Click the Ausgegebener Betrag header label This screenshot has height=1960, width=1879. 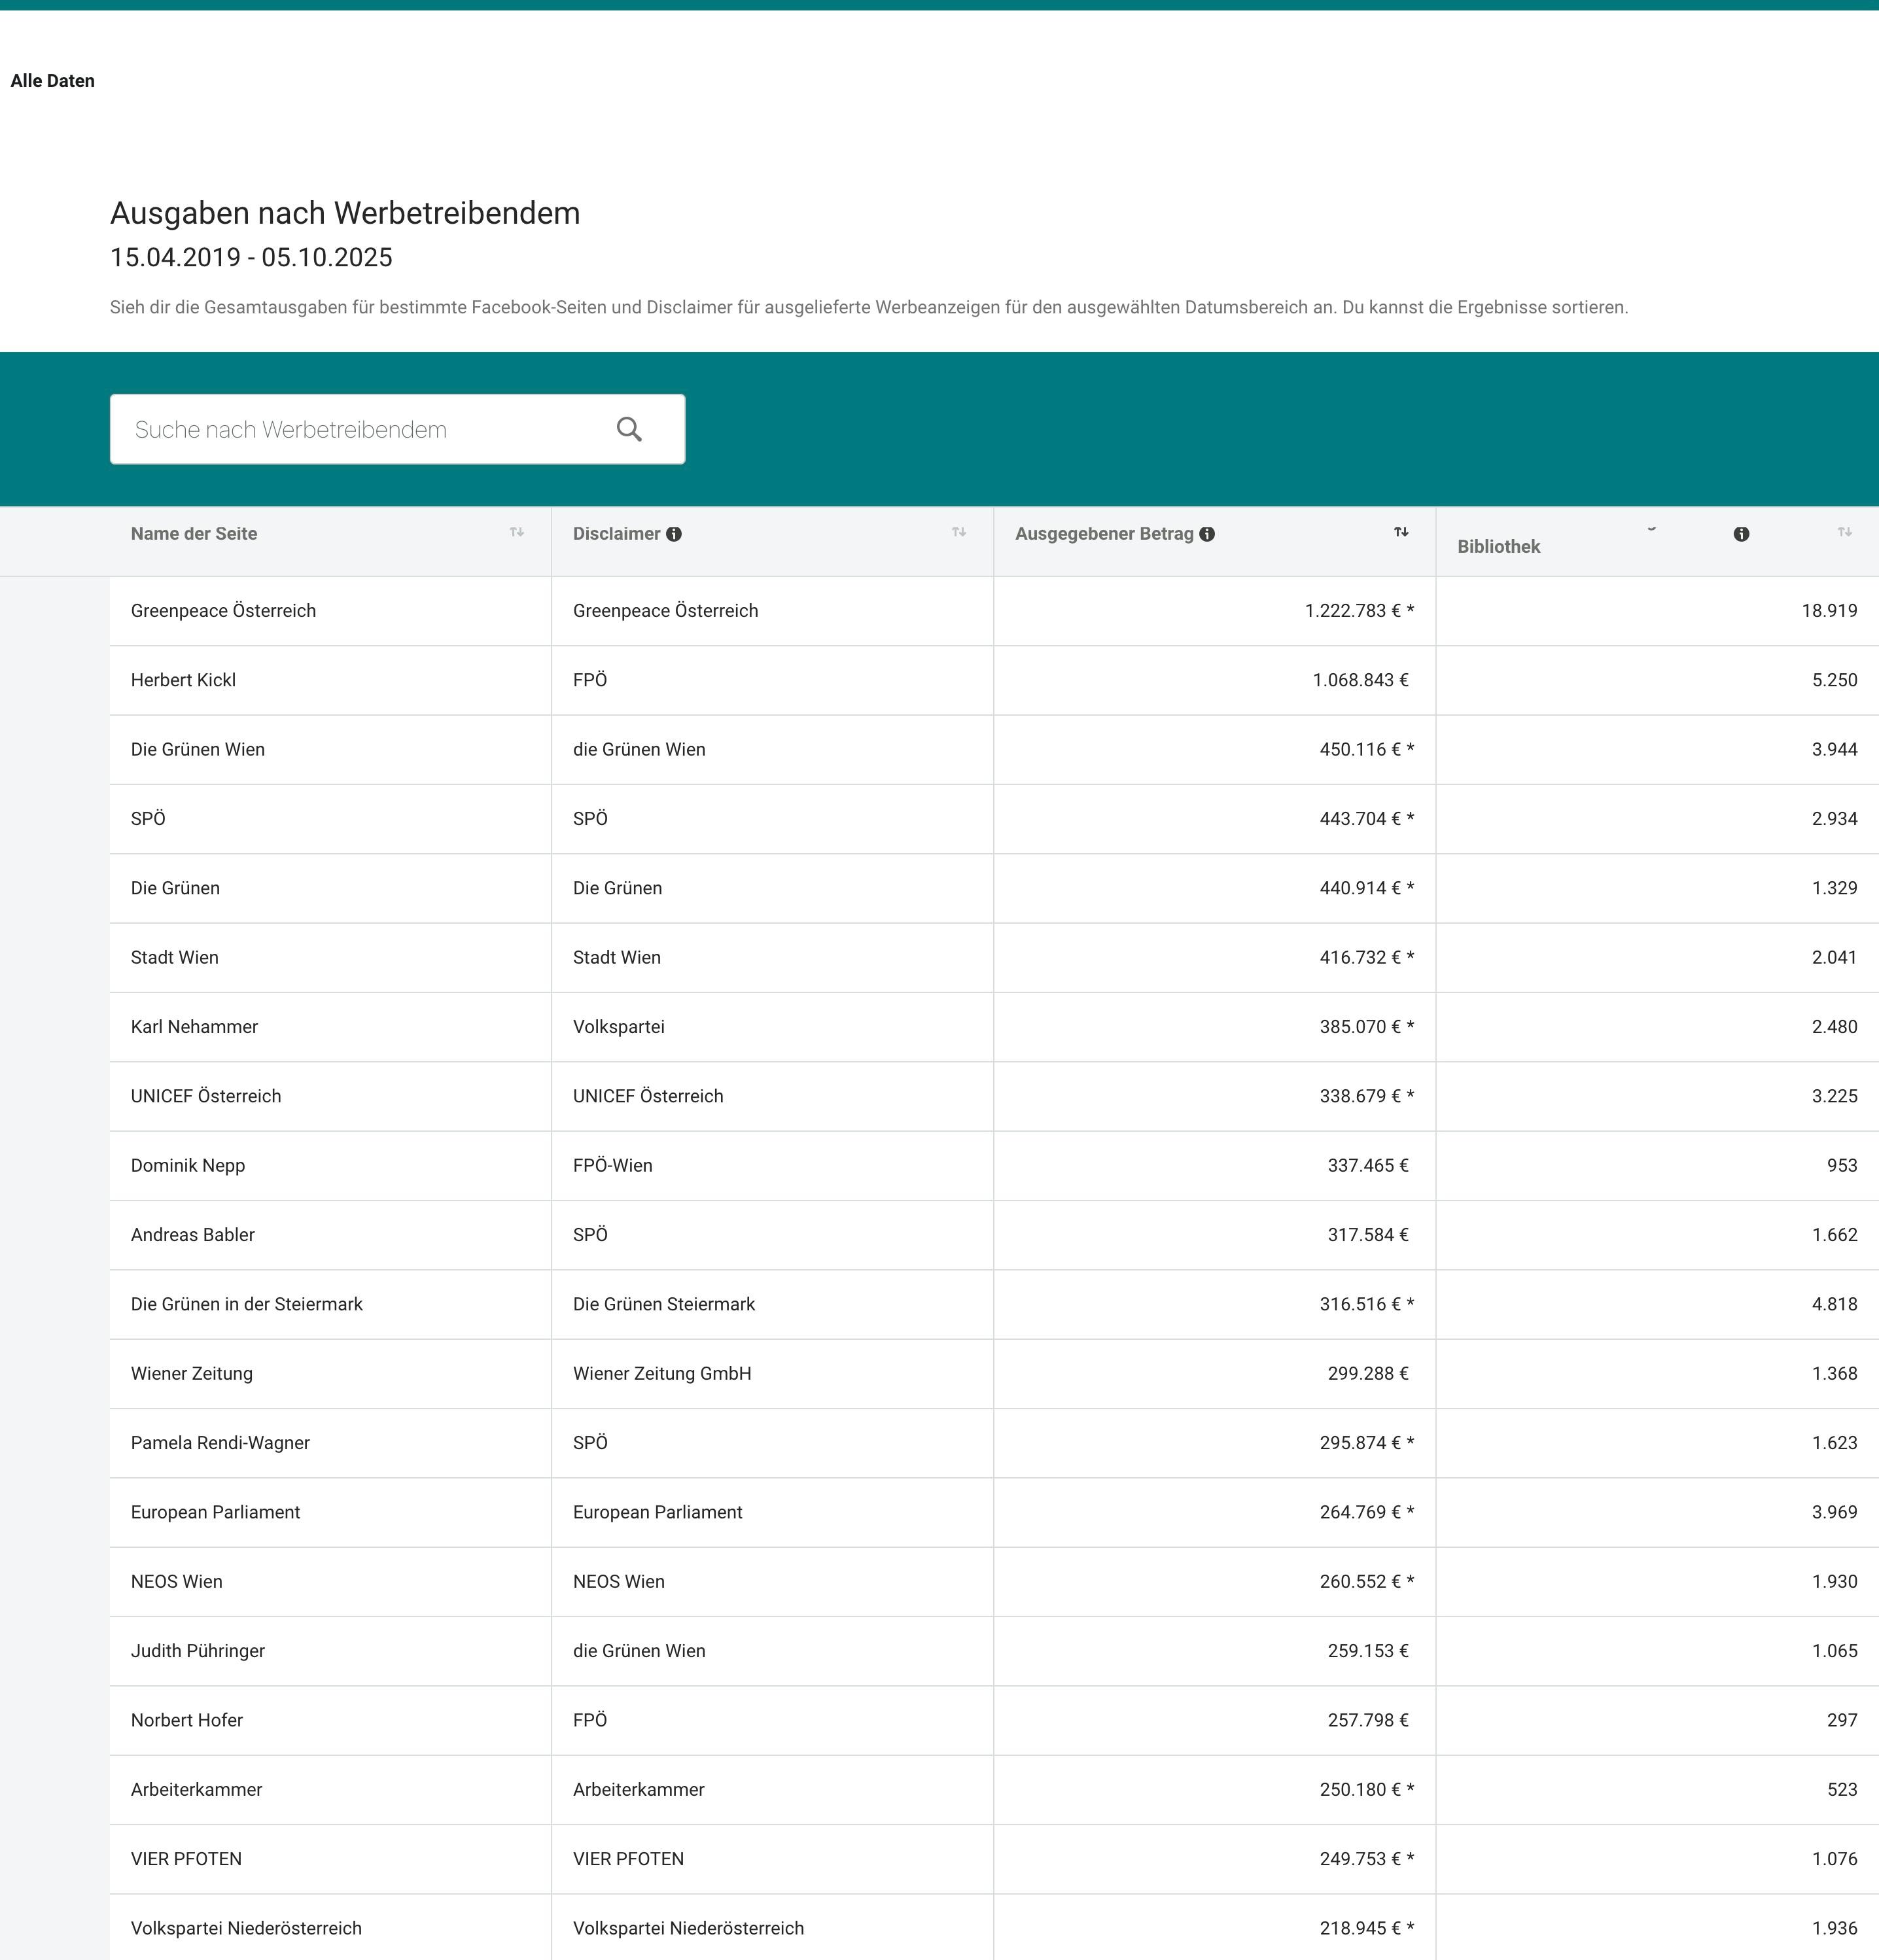click(x=1104, y=534)
